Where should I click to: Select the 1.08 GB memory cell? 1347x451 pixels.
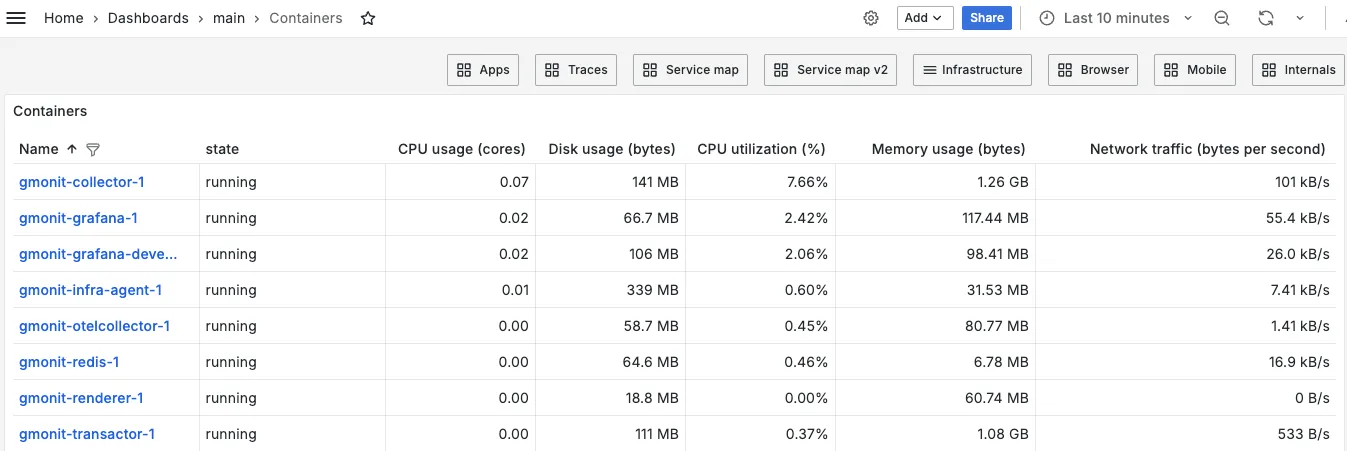click(x=935, y=434)
